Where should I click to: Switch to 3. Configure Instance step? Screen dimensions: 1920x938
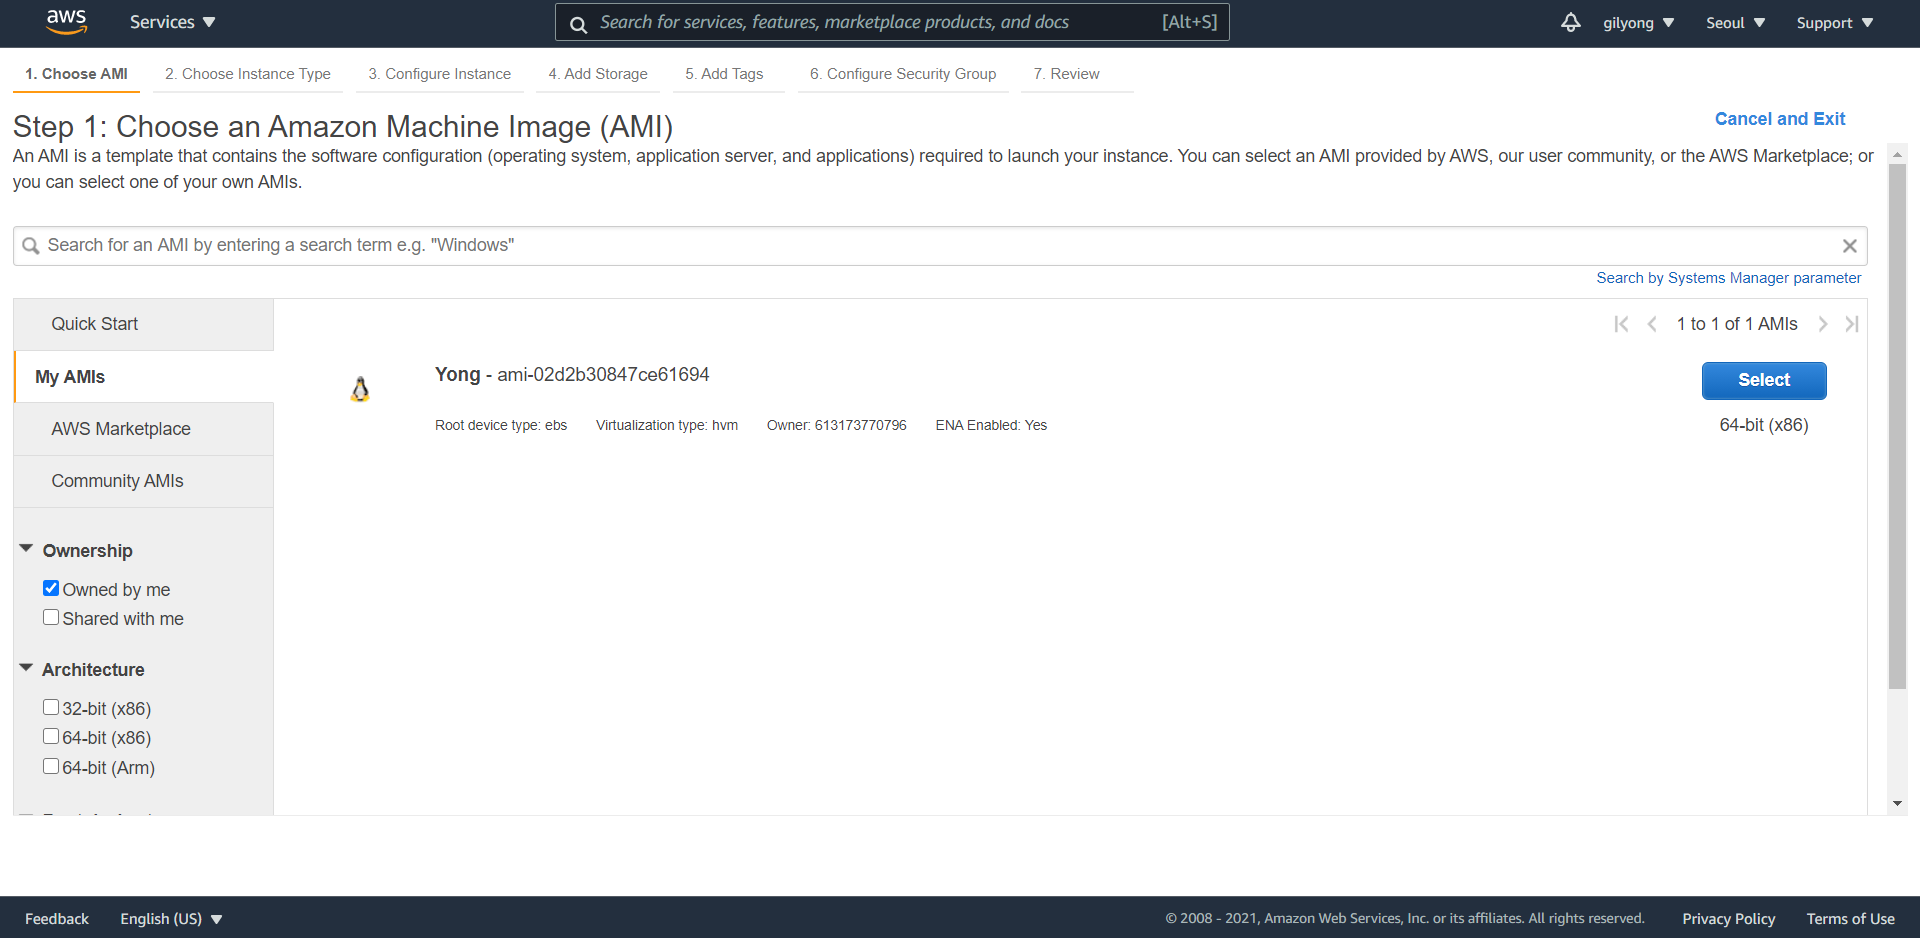[440, 74]
